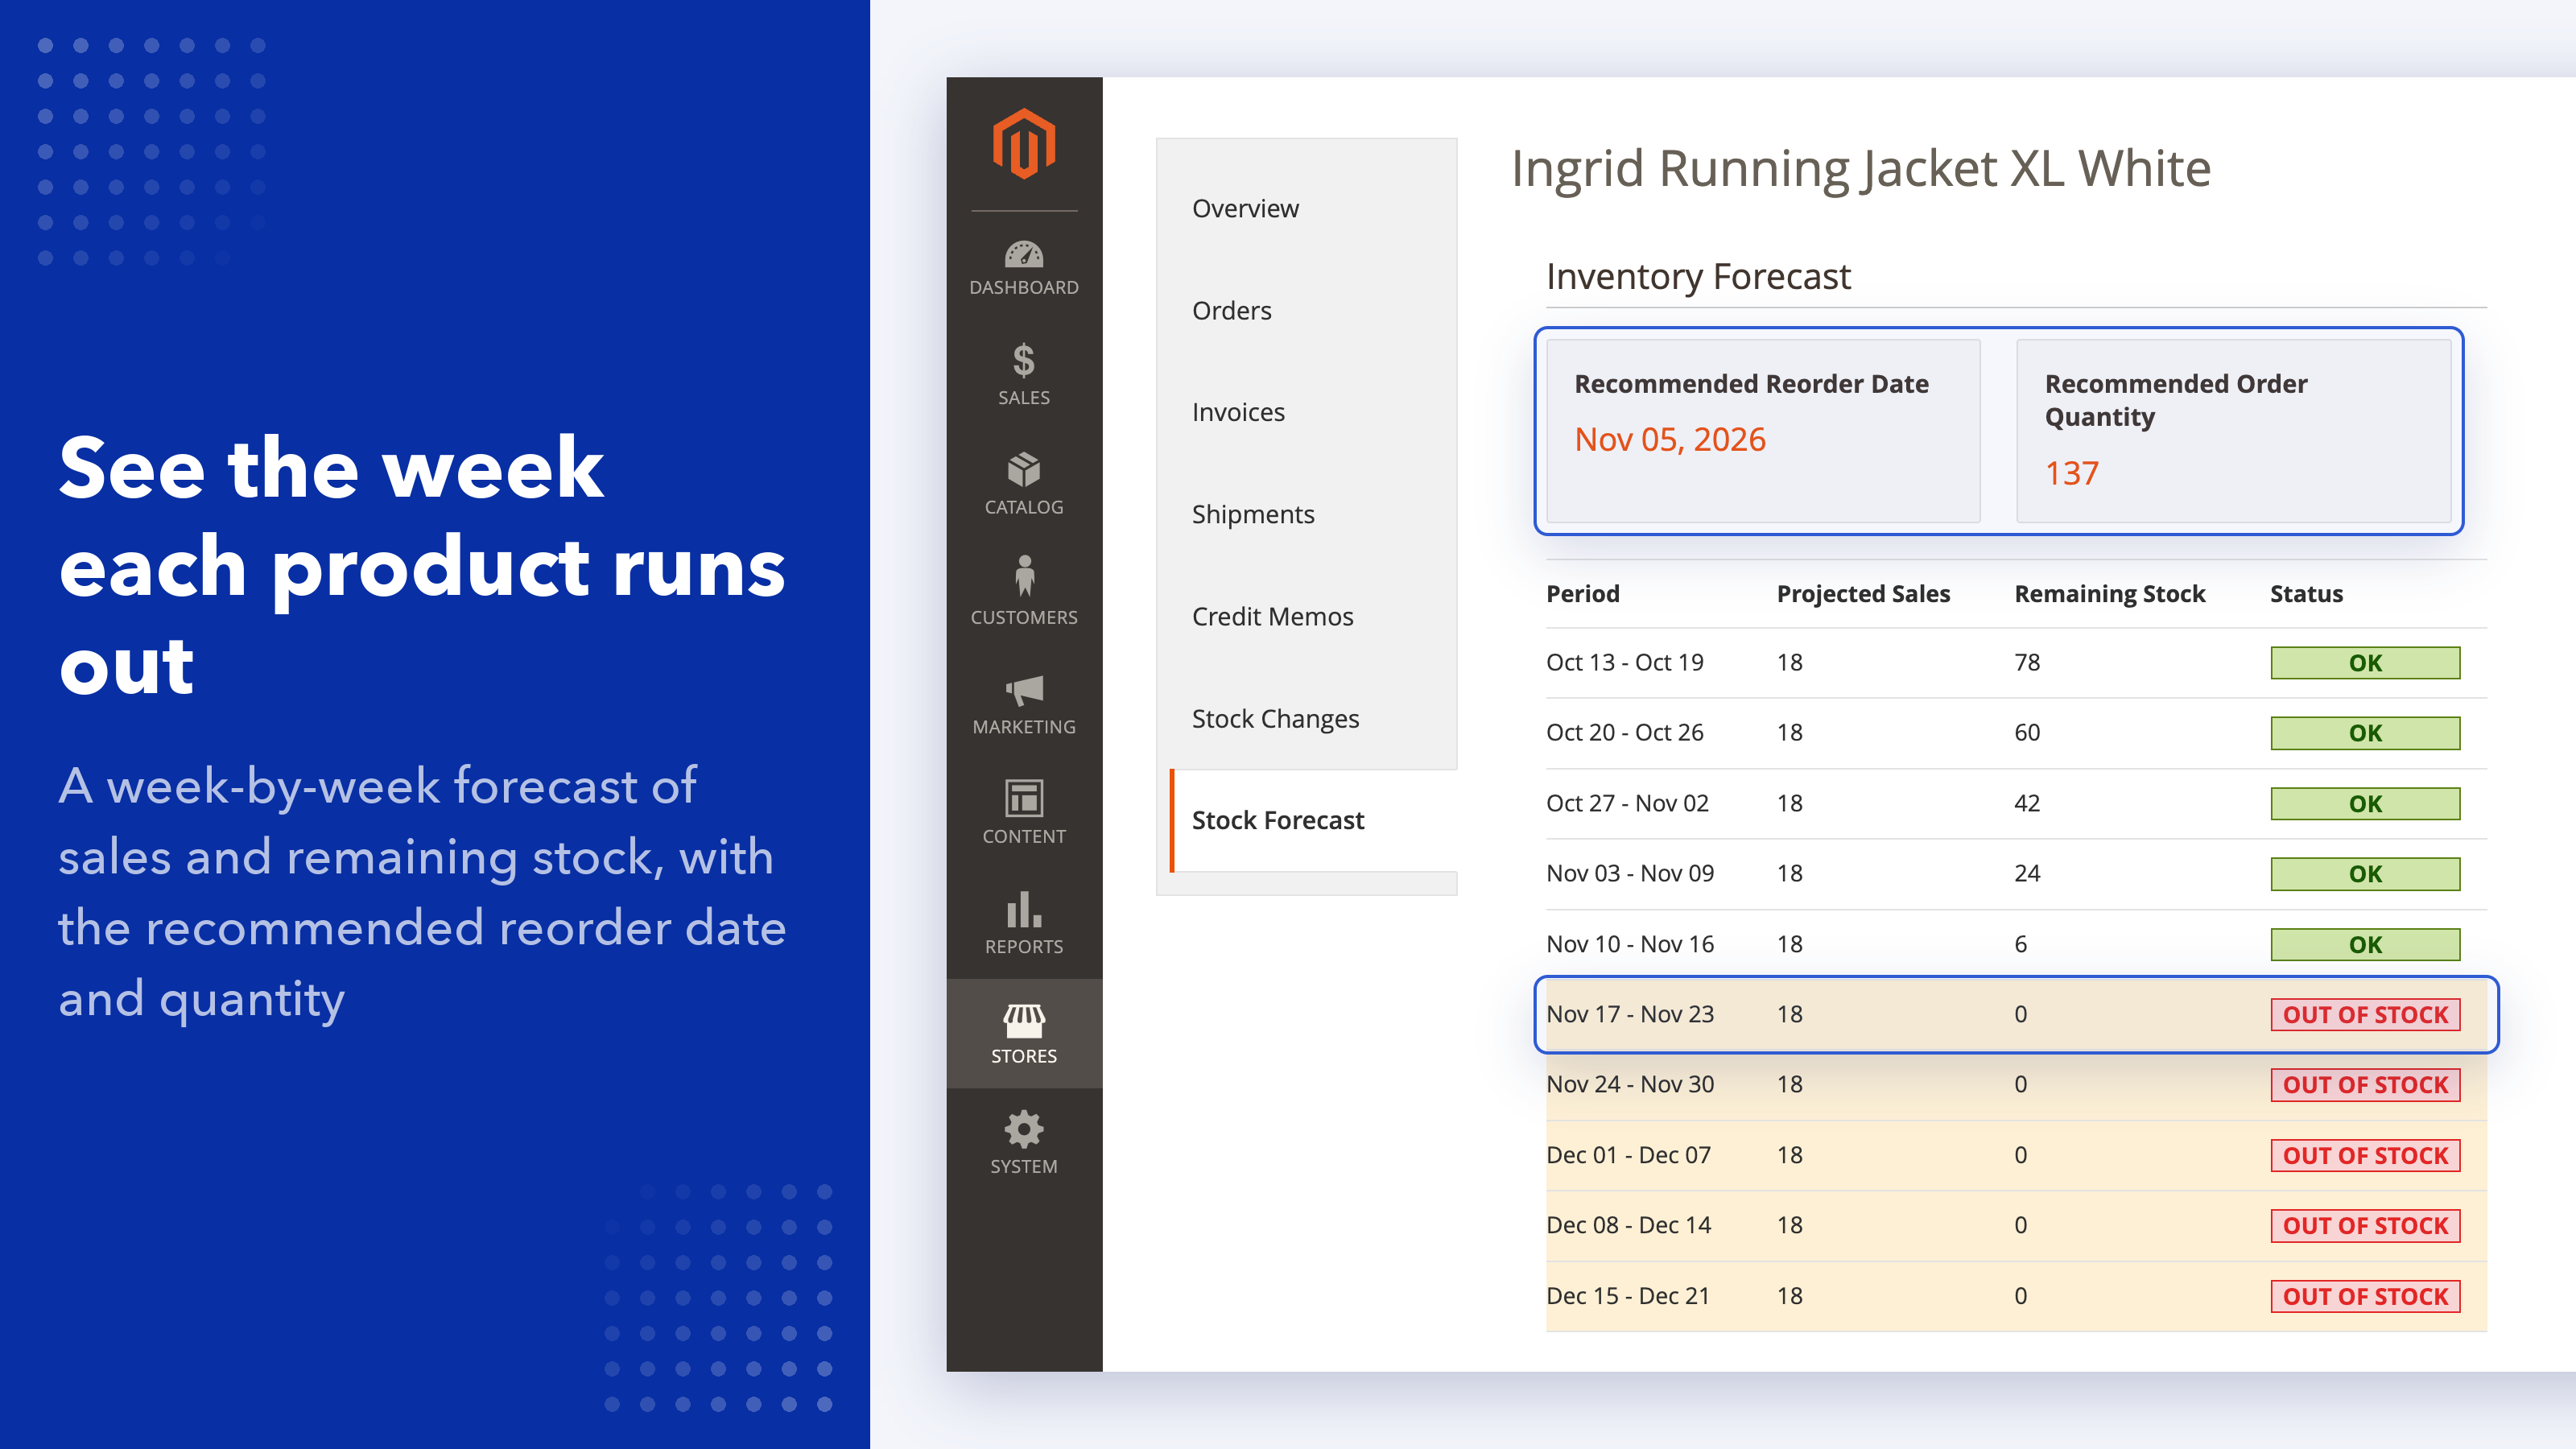Screen dimensions: 2576x1449
Task: Click OUT OF STOCK badge for Nov 17 - Nov 23
Action: [2364, 1014]
